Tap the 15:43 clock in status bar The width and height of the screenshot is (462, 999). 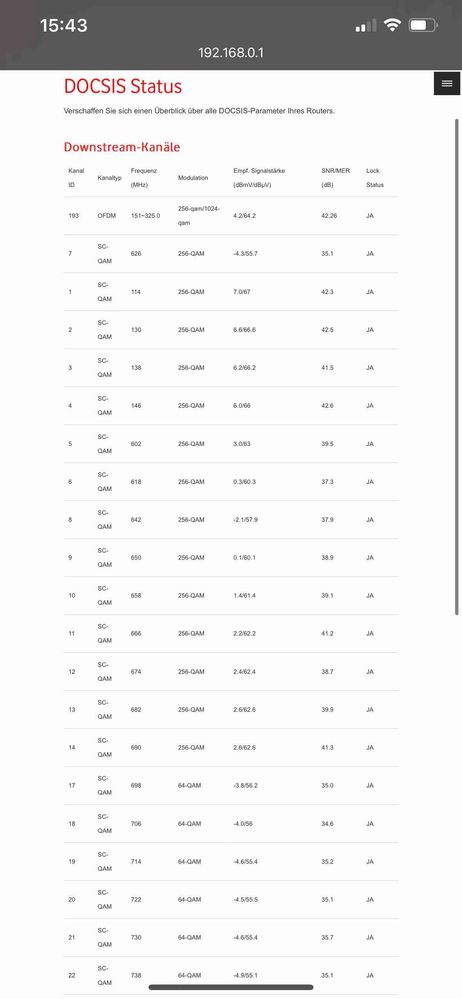(64, 25)
